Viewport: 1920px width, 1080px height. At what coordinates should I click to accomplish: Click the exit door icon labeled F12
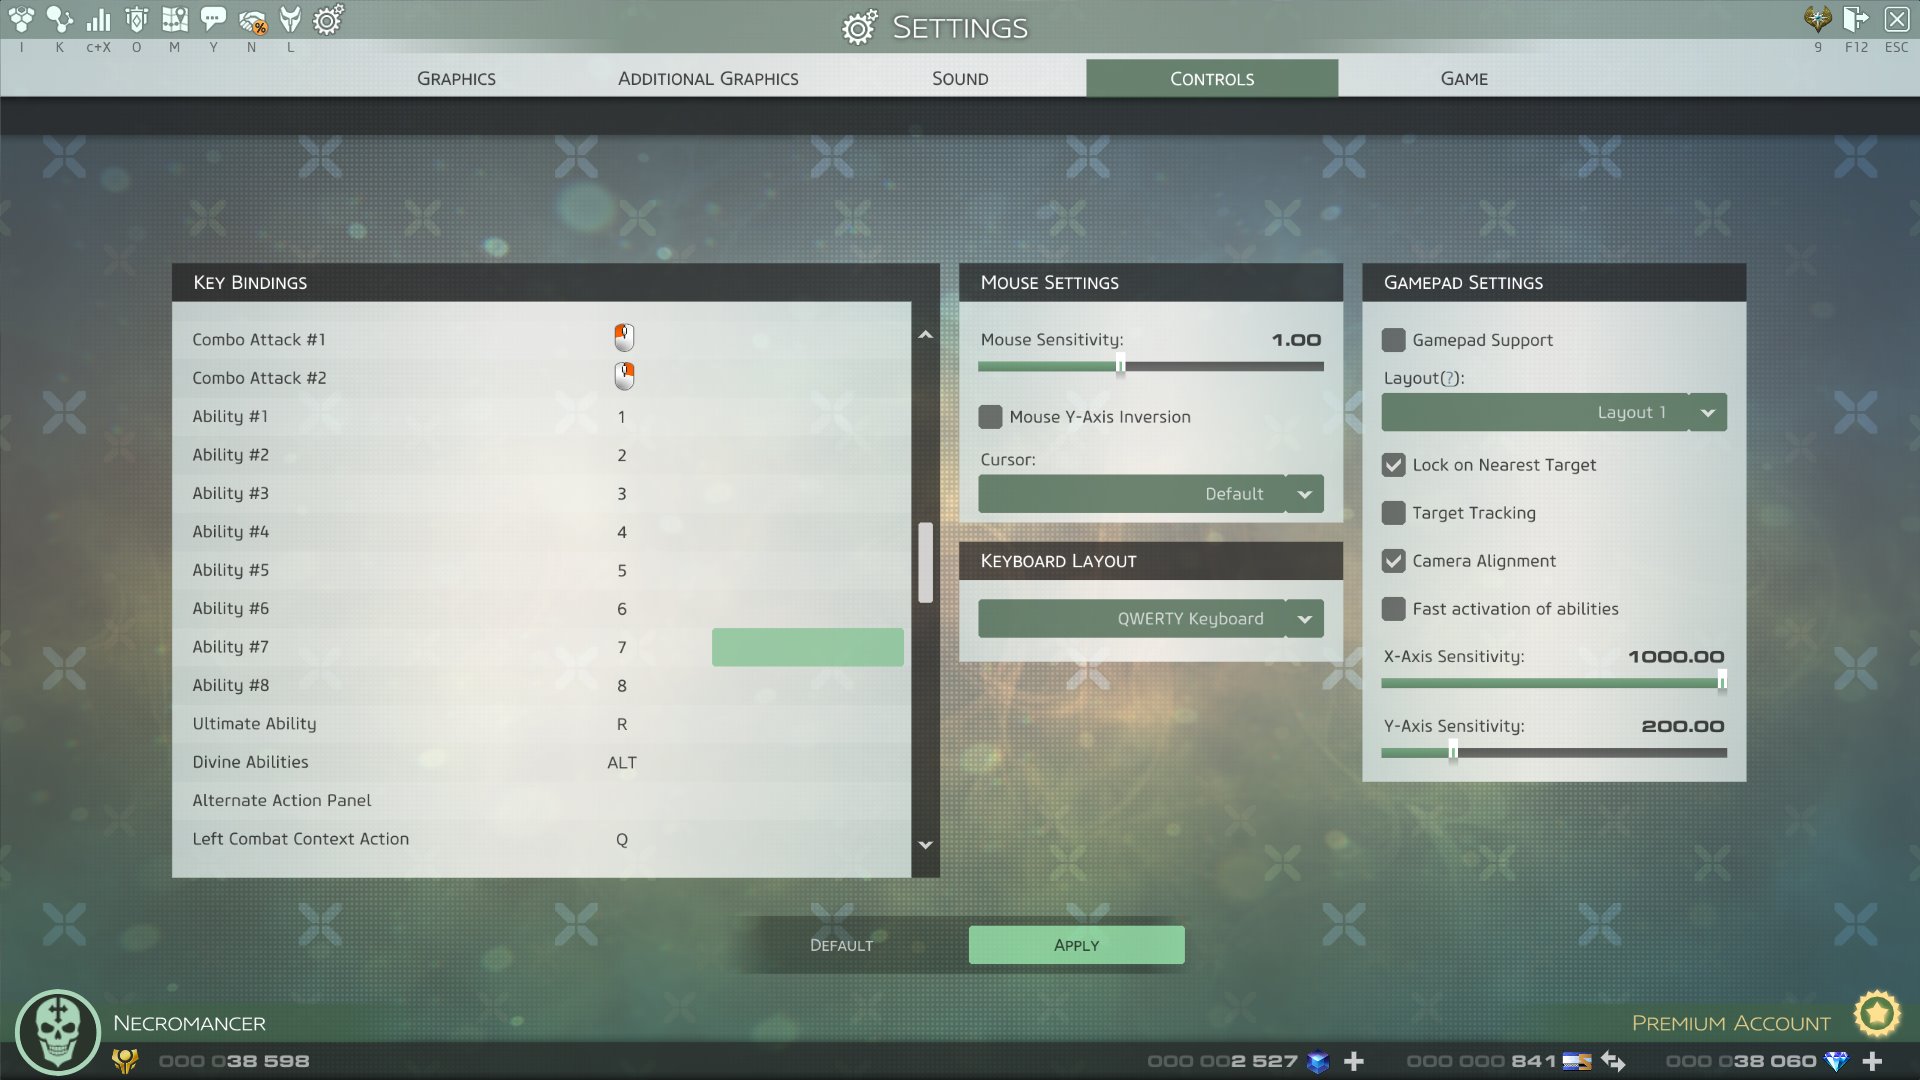[1856, 18]
